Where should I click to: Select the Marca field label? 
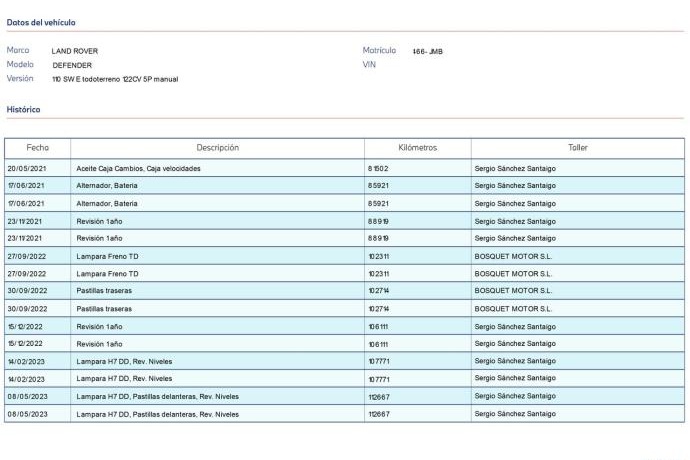click(x=18, y=50)
